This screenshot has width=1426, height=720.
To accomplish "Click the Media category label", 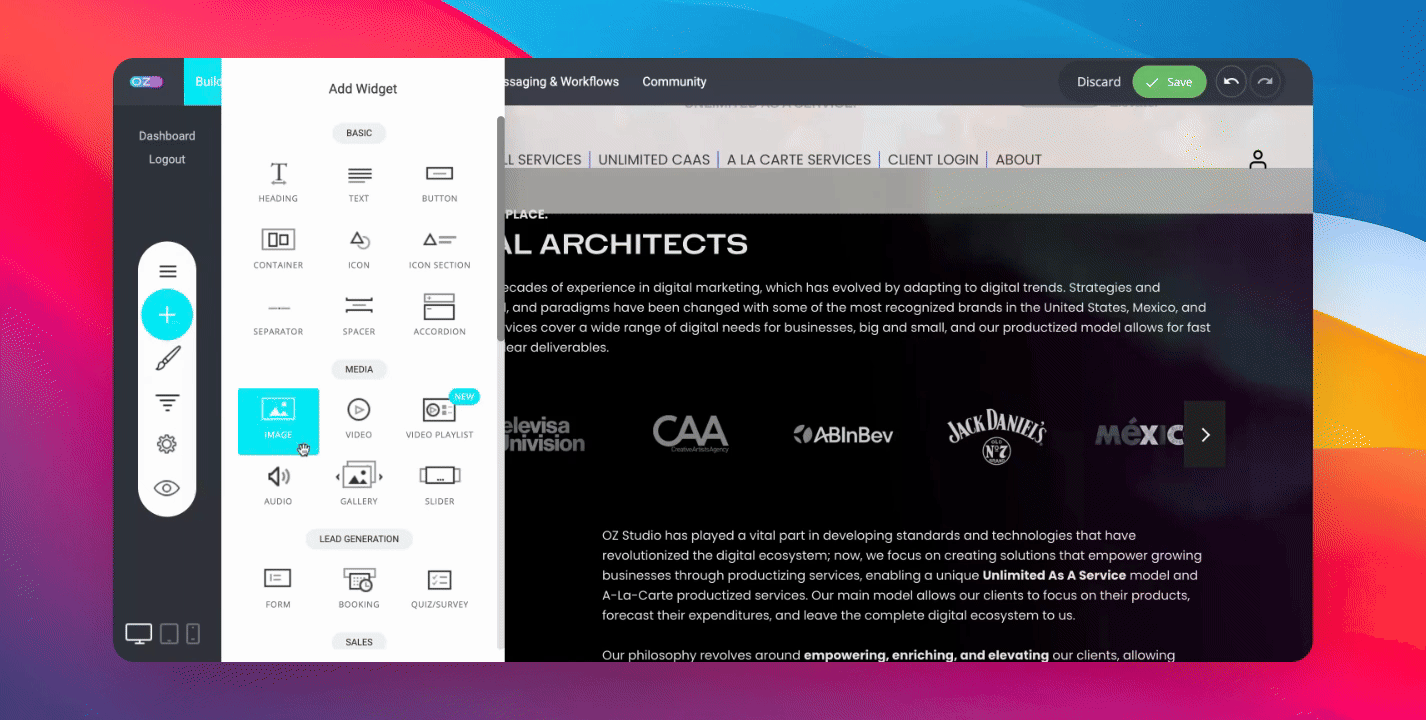I will [x=359, y=369].
